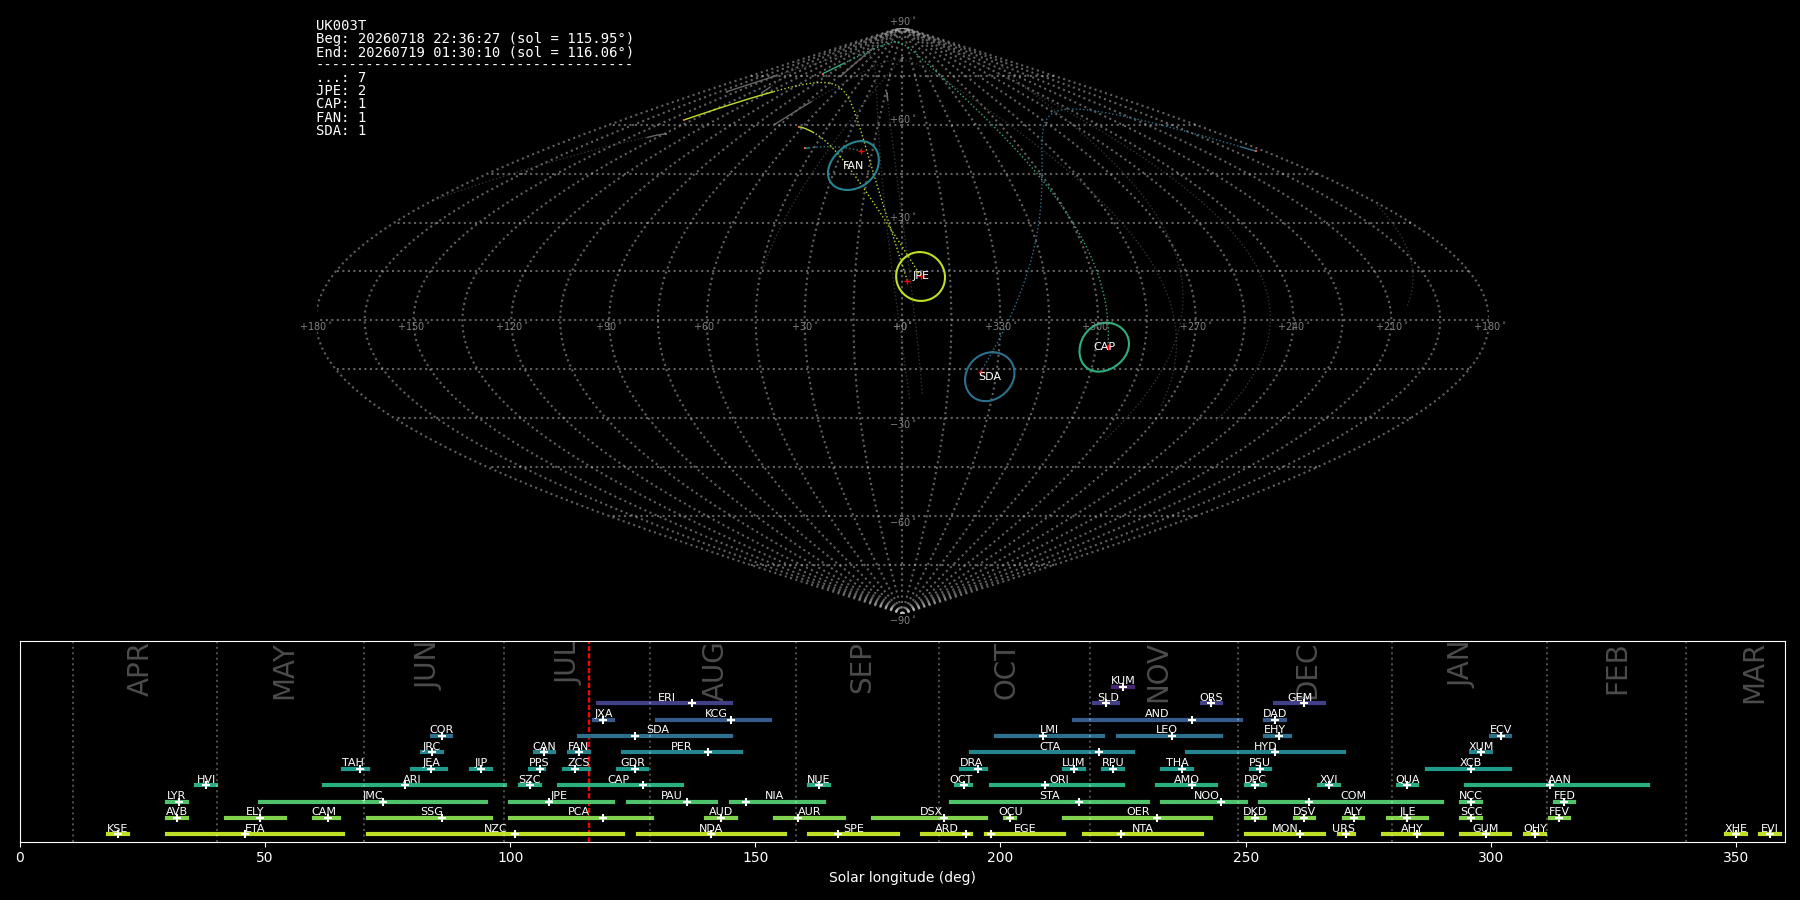Screen dimensions: 1800x900
Task: Click the STA shower bar
Action: click(x=1049, y=801)
